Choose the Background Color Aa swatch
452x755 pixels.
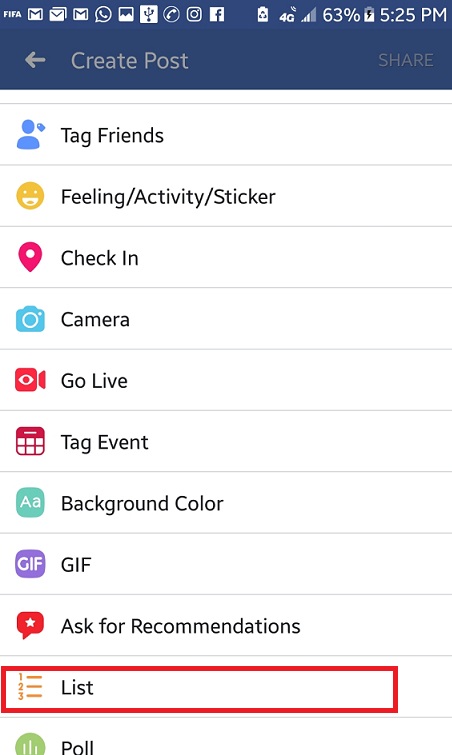point(30,502)
